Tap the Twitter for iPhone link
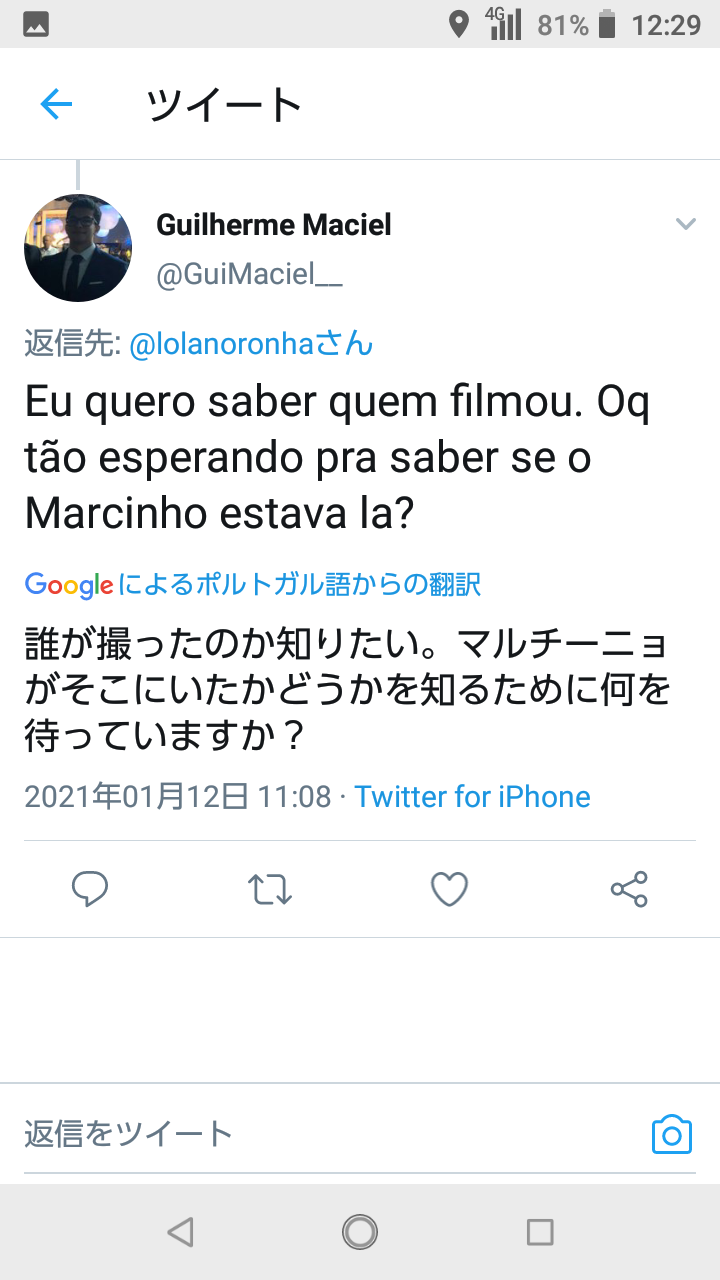 [472, 796]
